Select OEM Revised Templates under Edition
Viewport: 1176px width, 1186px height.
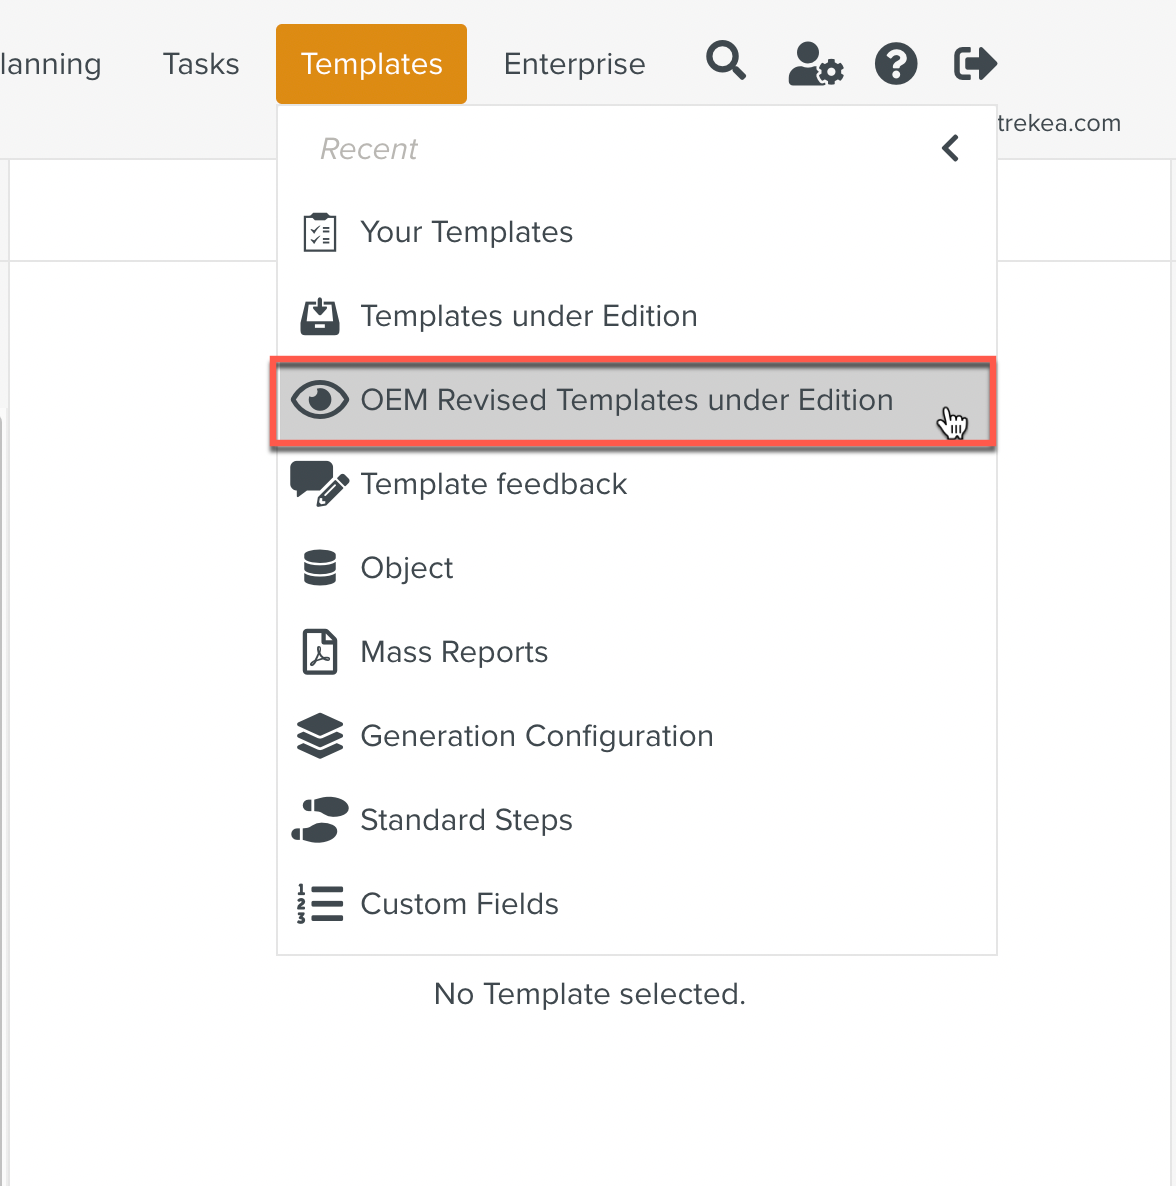click(x=626, y=400)
